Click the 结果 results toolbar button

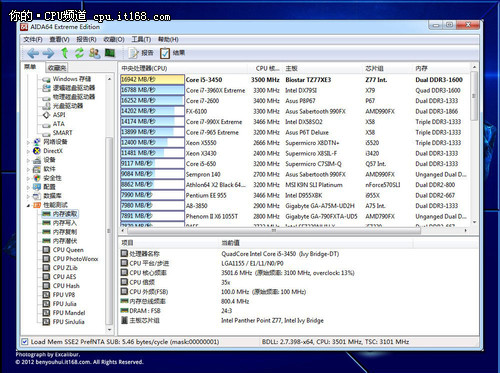[x=172, y=53]
